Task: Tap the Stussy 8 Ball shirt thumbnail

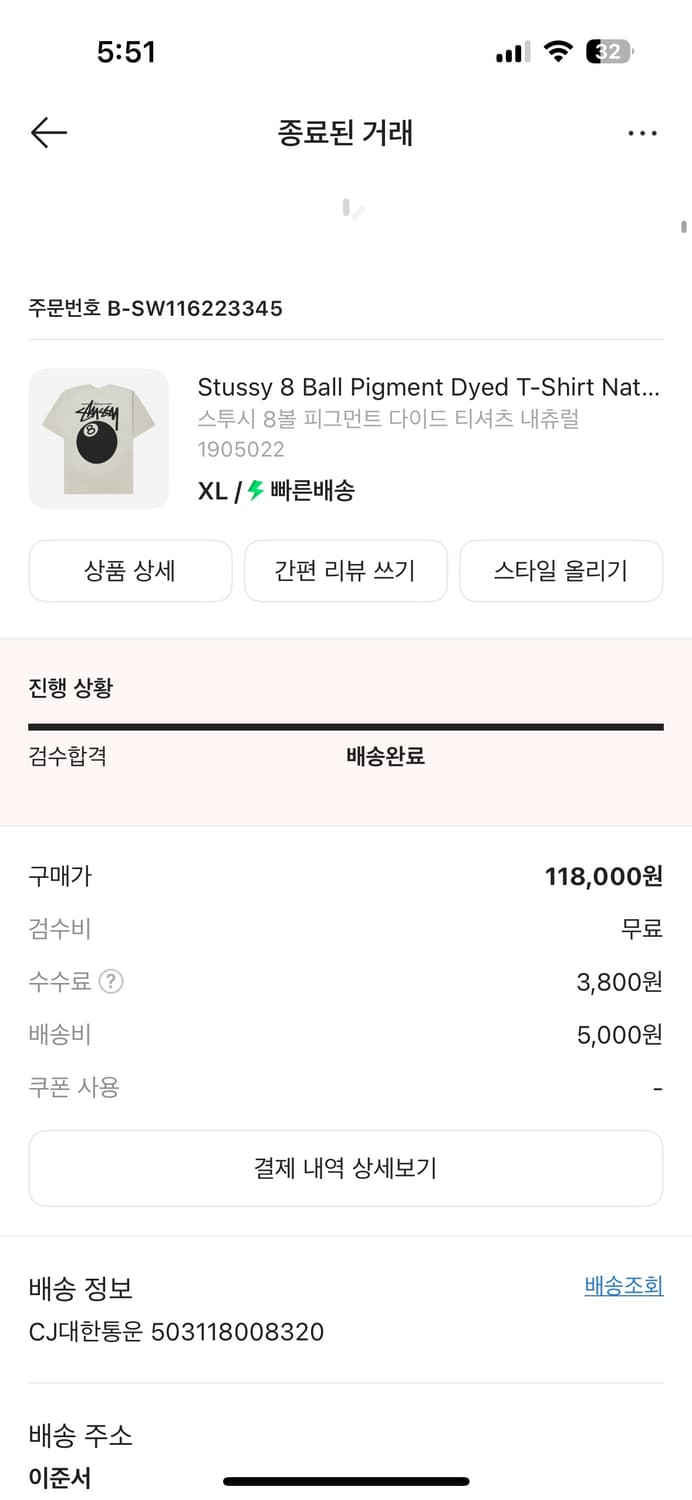Action: pyautogui.click(x=99, y=439)
